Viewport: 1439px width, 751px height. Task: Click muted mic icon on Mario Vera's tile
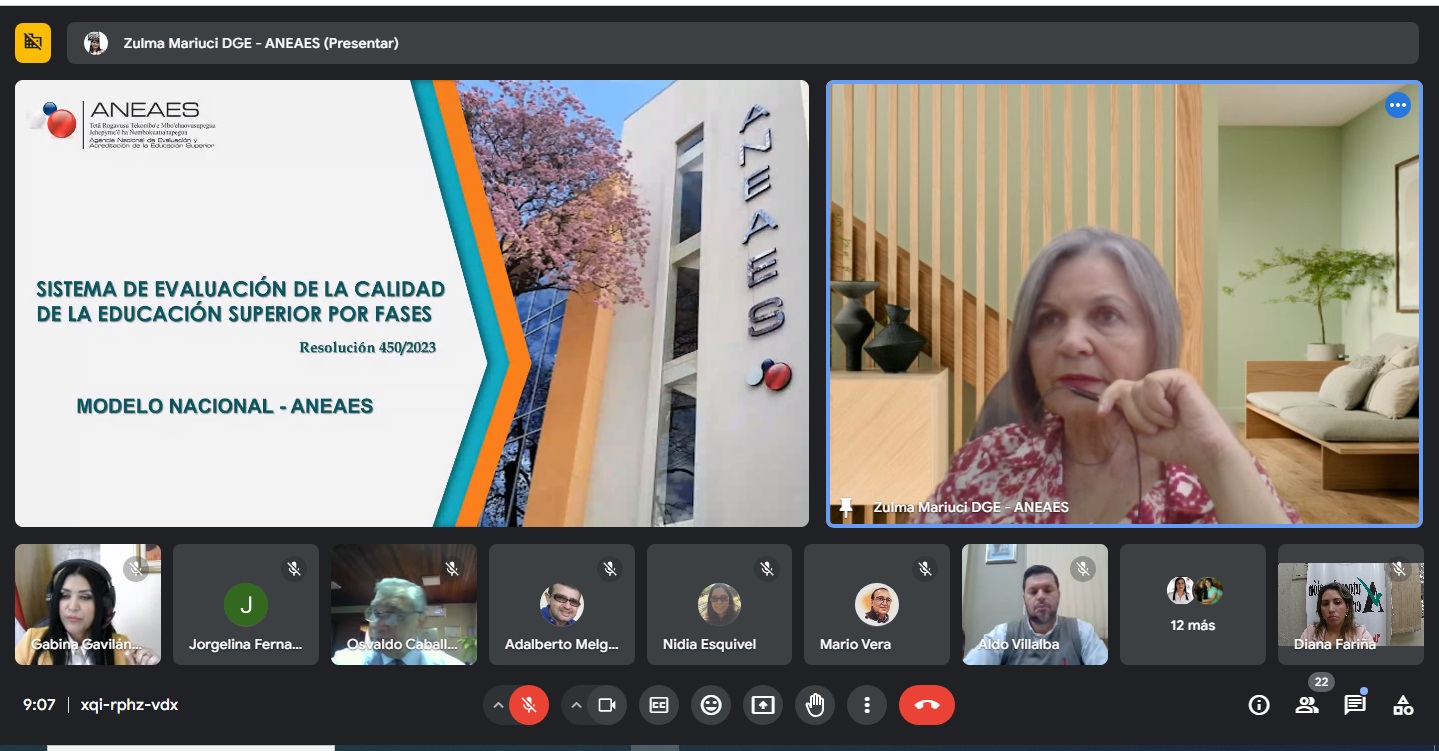(x=925, y=568)
